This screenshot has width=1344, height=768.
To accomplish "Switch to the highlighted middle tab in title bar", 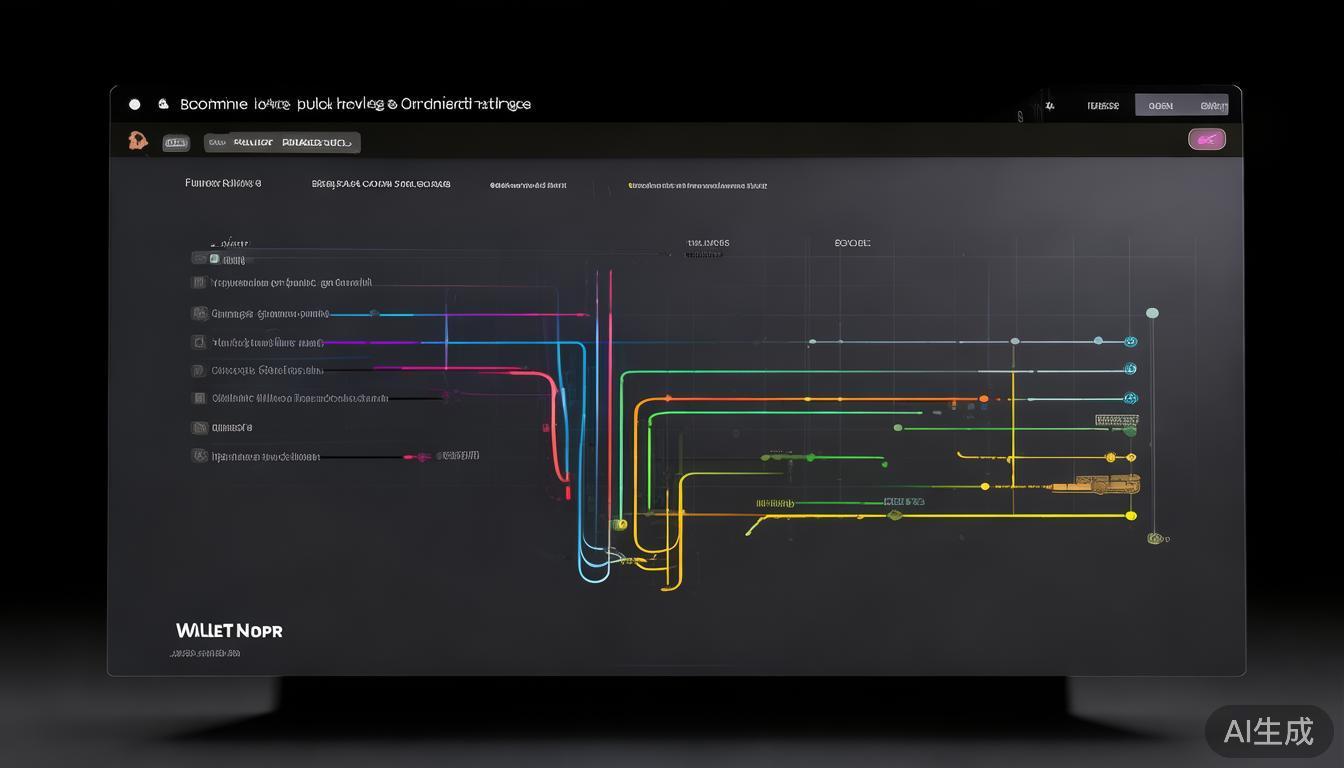I will (x=1160, y=105).
